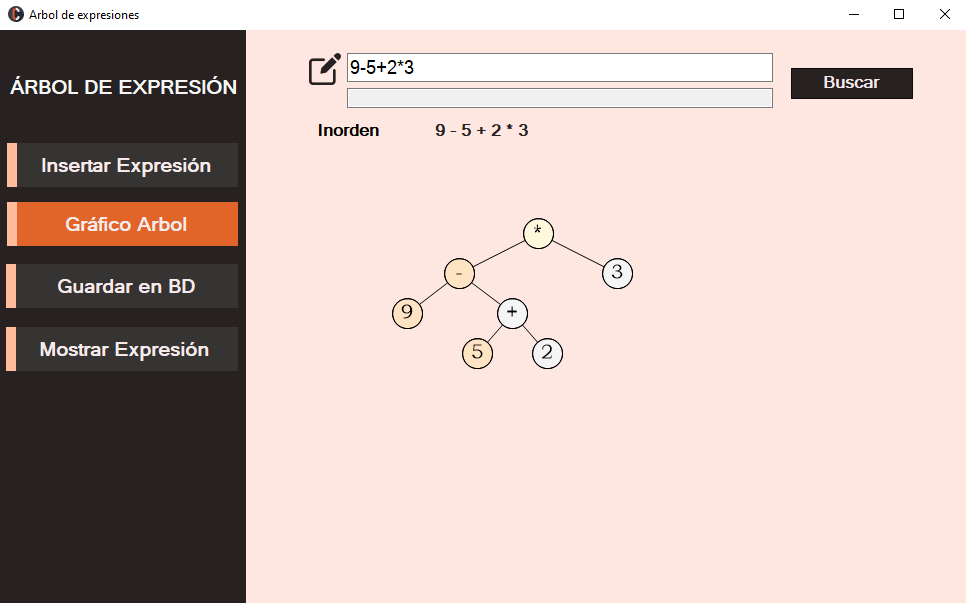This screenshot has height=603, width=966.
Task: Switch to the Gráfico Arbol view
Action: 122,224
